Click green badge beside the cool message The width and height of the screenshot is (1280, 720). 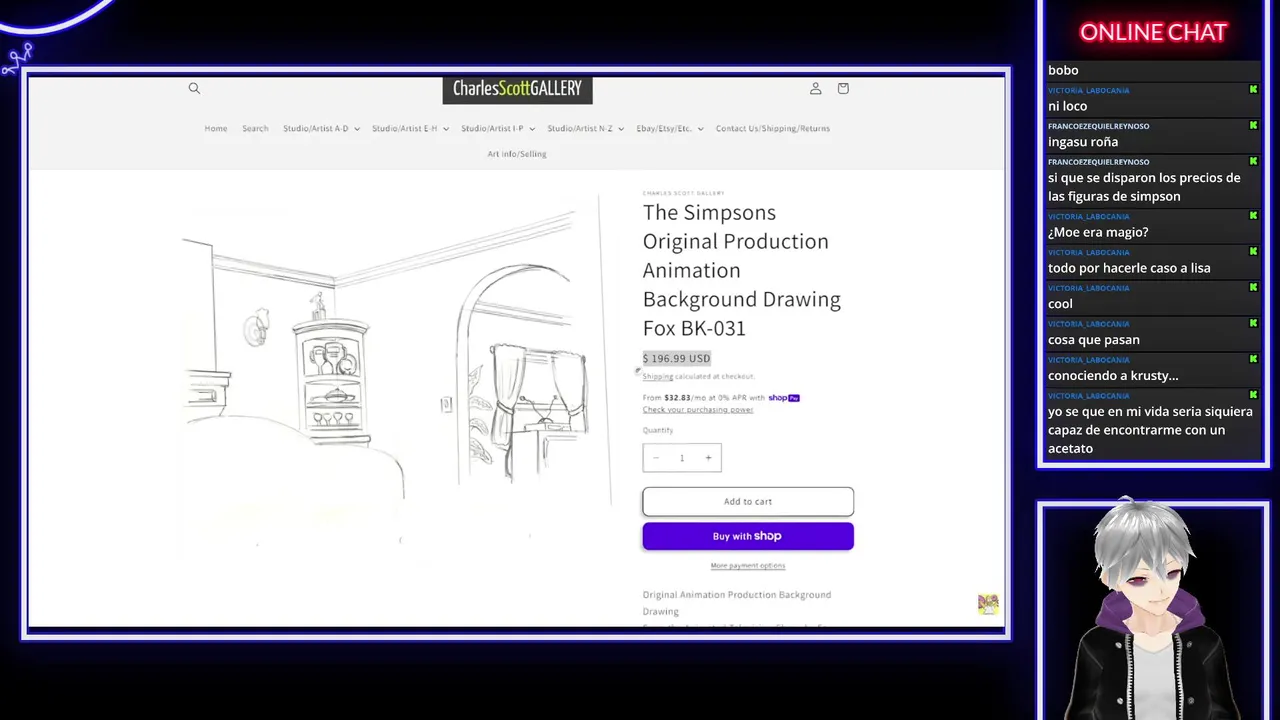pyautogui.click(x=1253, y=288)
